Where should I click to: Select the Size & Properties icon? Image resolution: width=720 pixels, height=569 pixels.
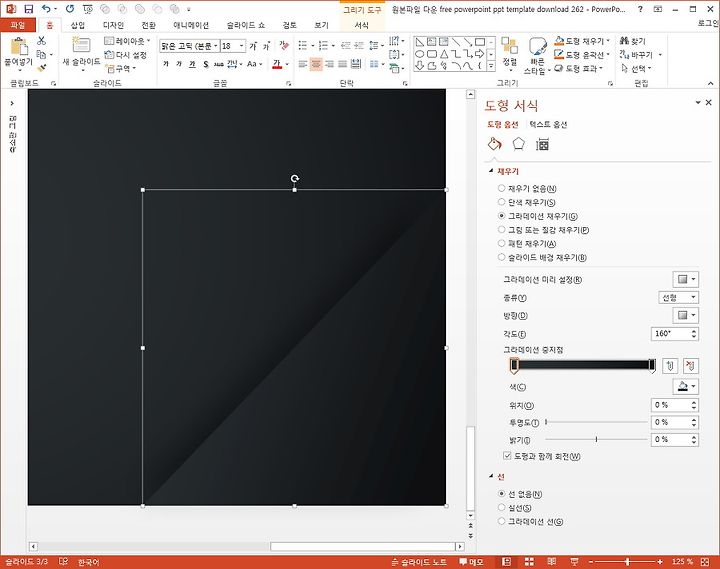(542, 144)
